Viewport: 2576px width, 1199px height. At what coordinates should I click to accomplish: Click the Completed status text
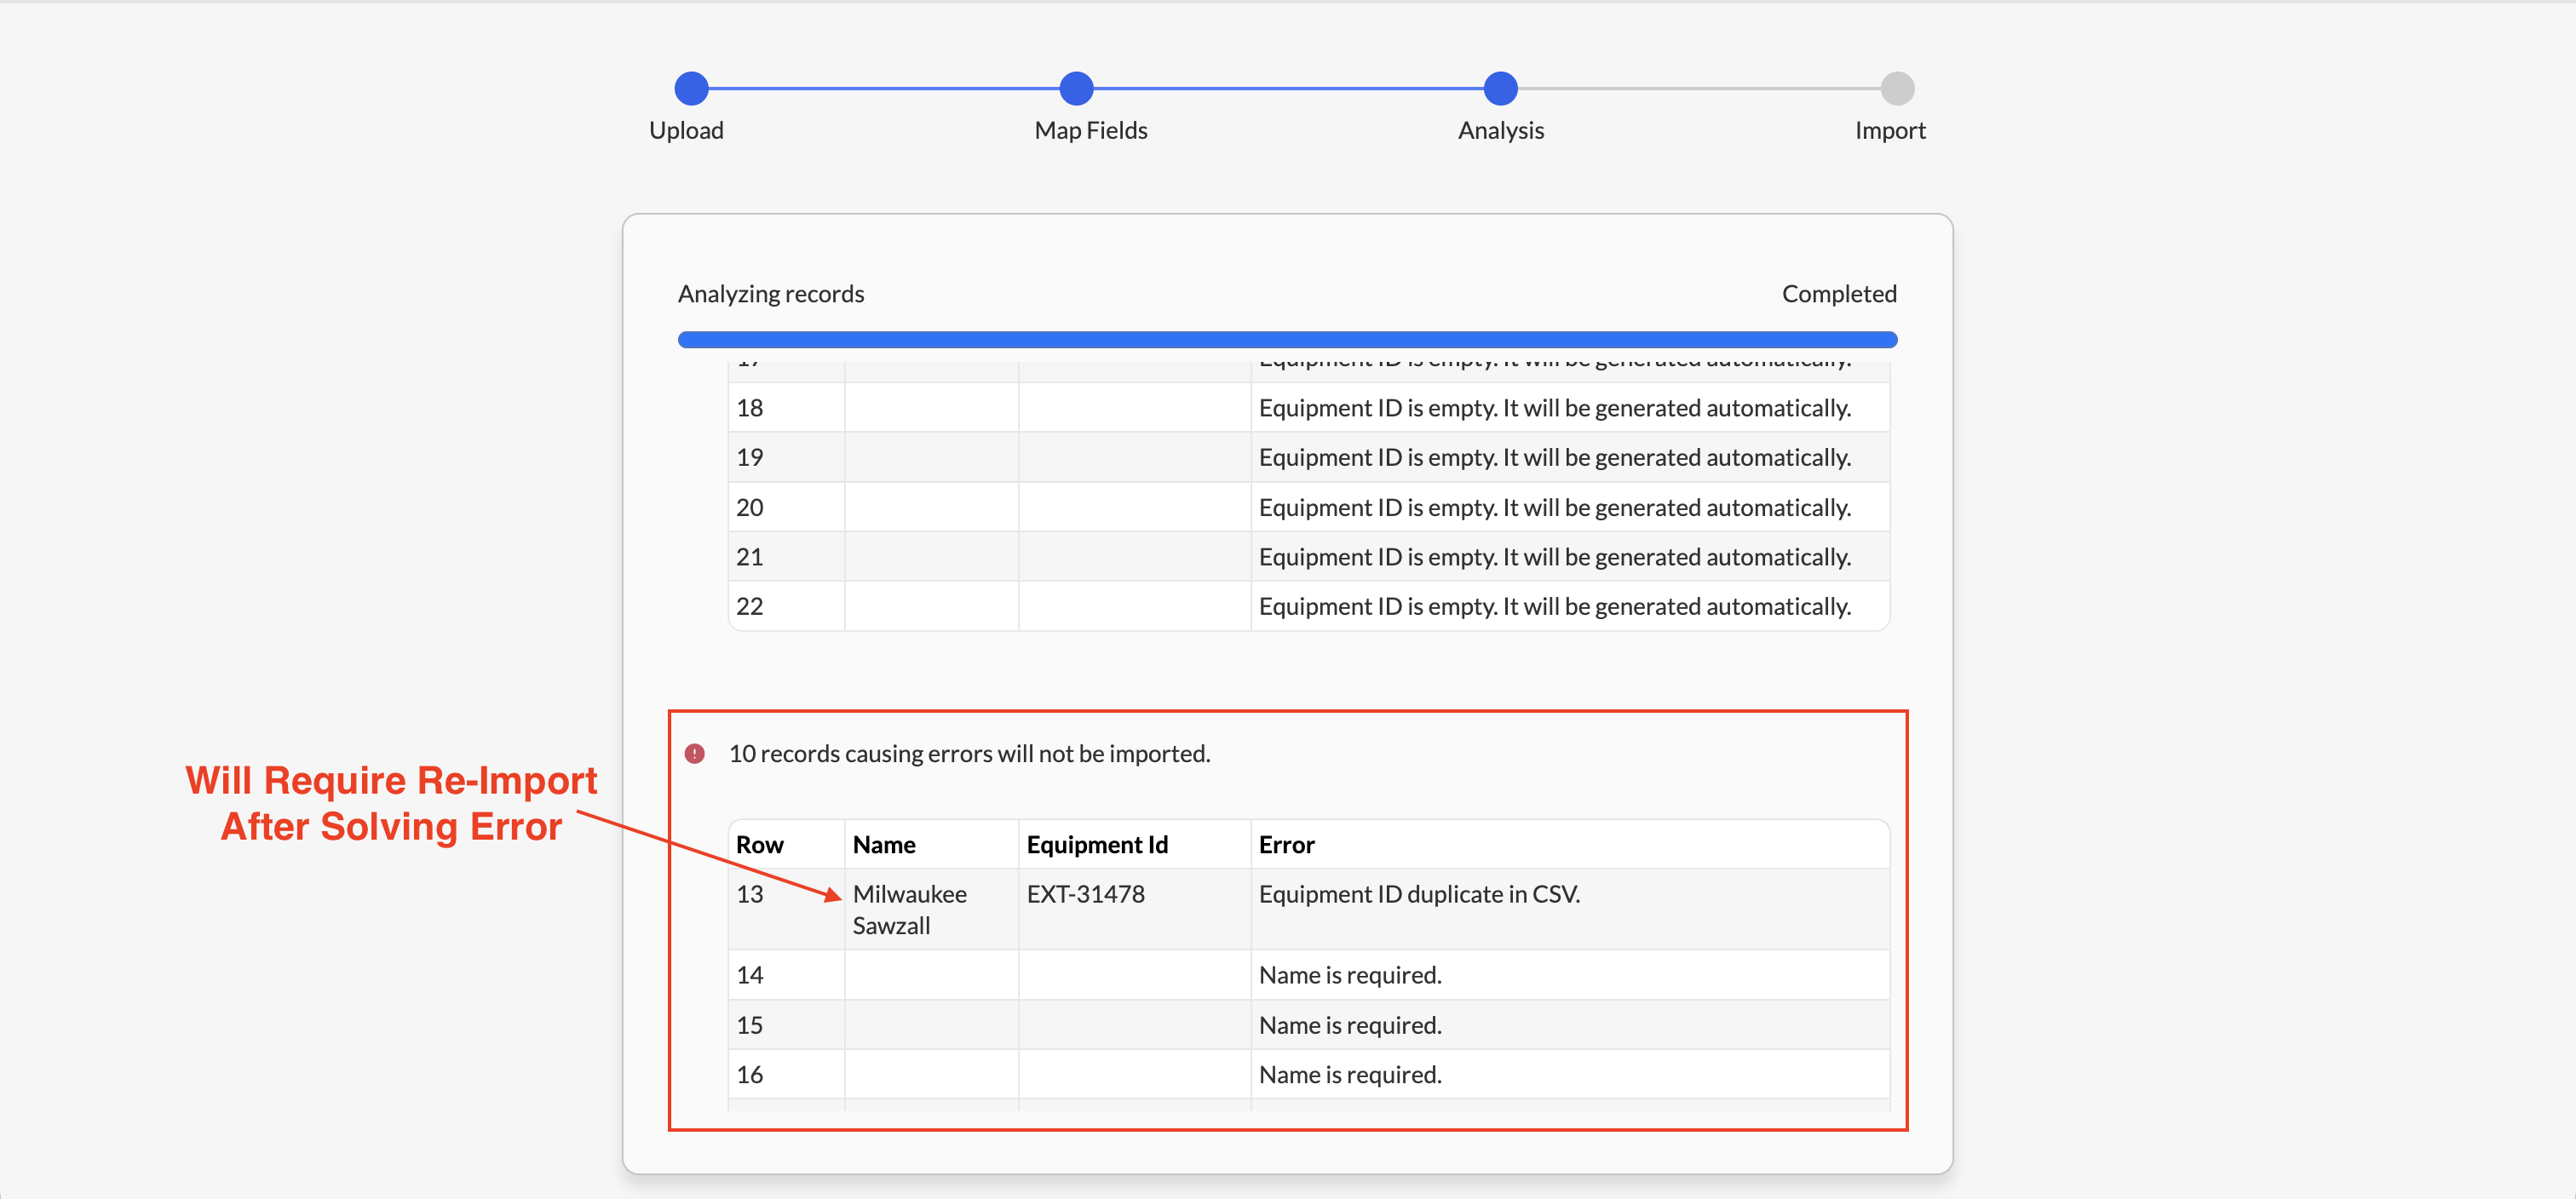(1838, 294)
